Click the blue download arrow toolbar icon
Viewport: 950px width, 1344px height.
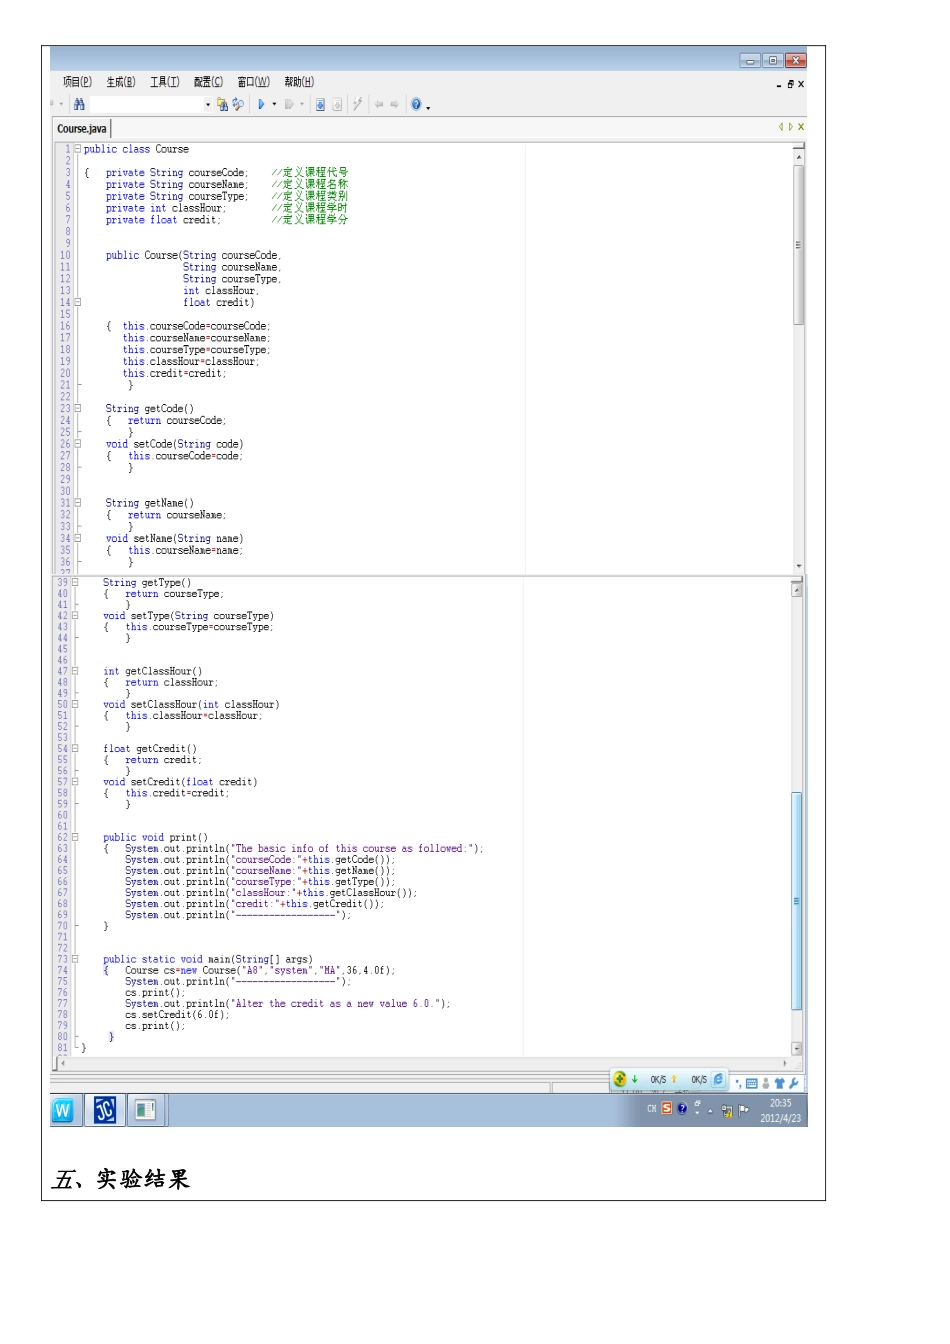point(320,104)
